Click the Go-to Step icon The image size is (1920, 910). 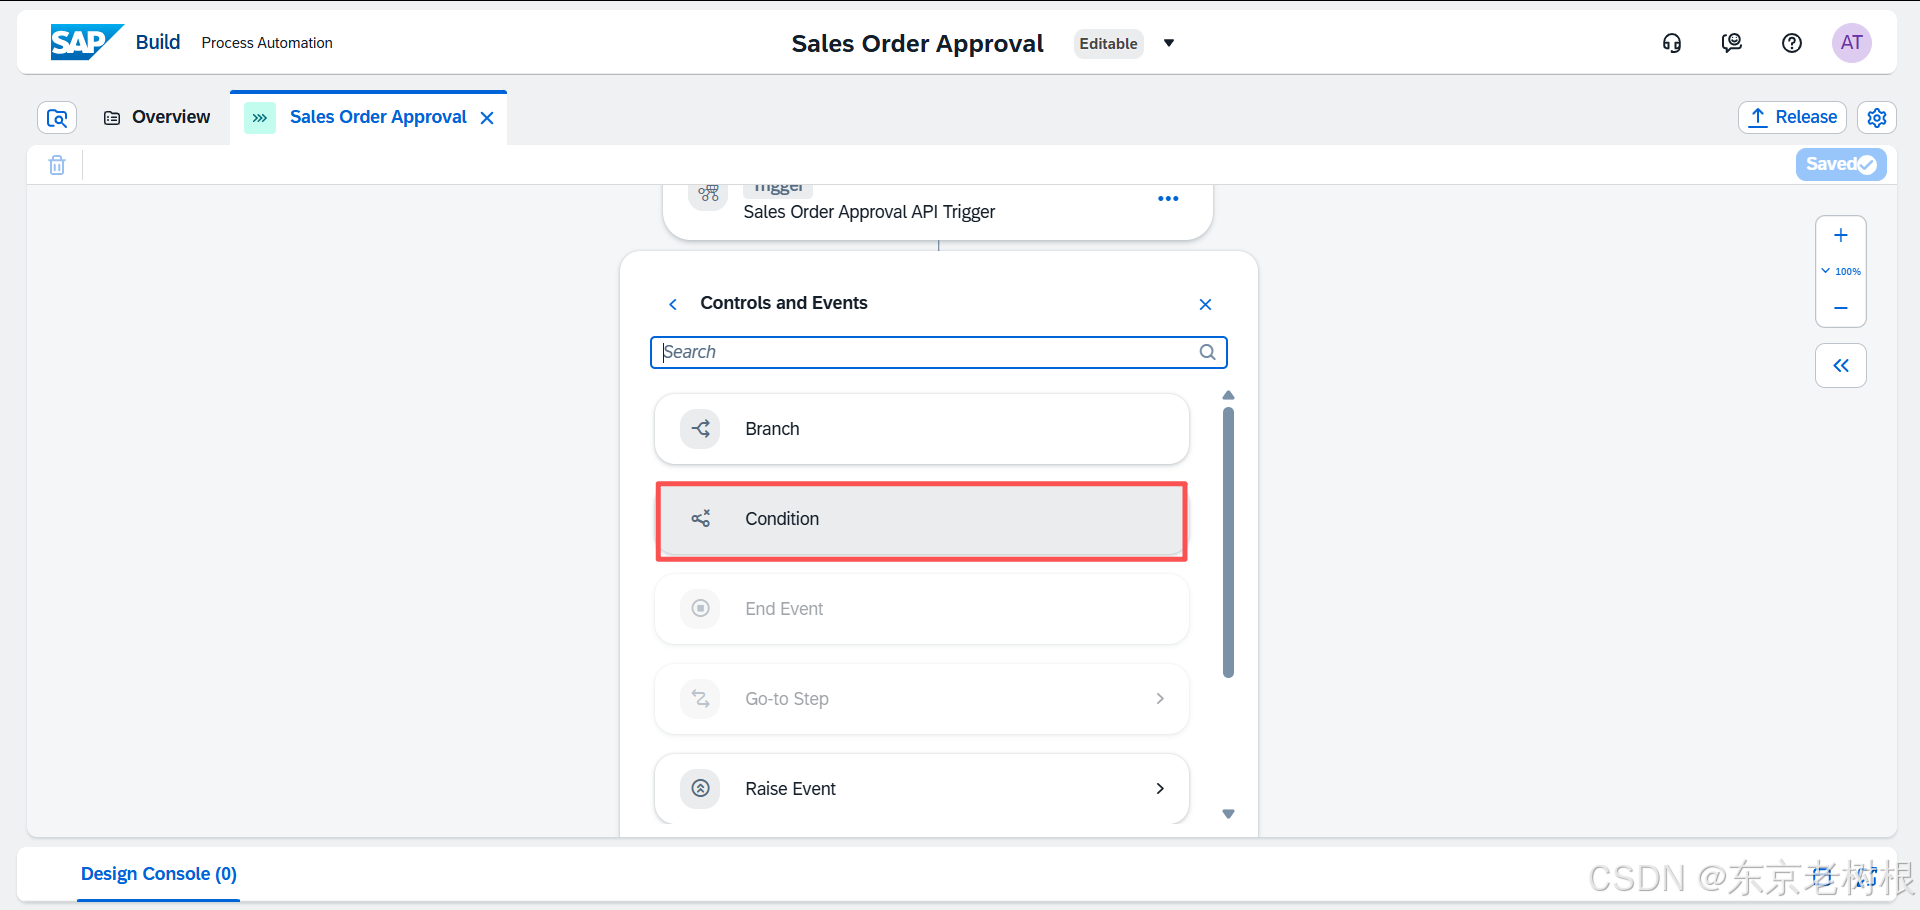pos(700,699)
